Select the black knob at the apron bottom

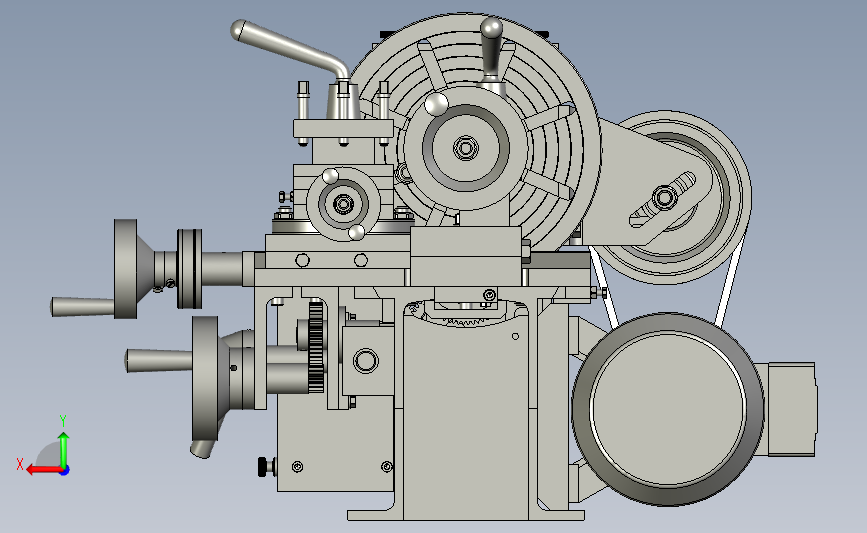click(264, 466)
